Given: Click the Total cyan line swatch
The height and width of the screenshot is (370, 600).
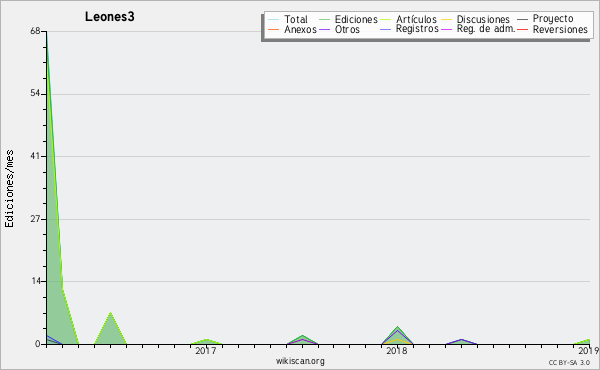Looking at the screenshot, I should click(x=274, y=20).
